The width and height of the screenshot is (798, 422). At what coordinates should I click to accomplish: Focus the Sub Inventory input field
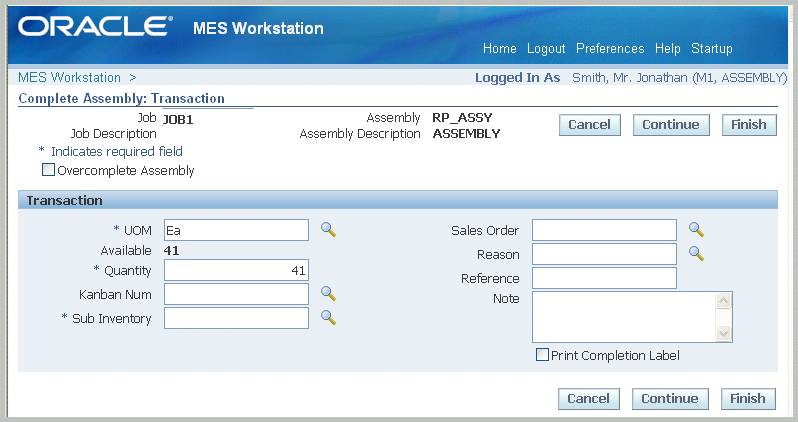(x=236, y=318)
